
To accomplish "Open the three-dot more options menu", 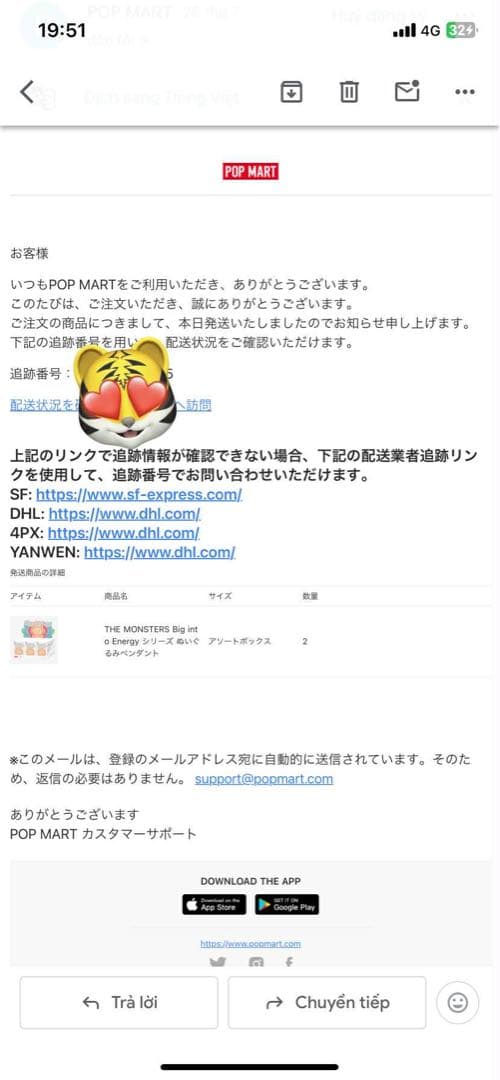I will click(465, 92).
